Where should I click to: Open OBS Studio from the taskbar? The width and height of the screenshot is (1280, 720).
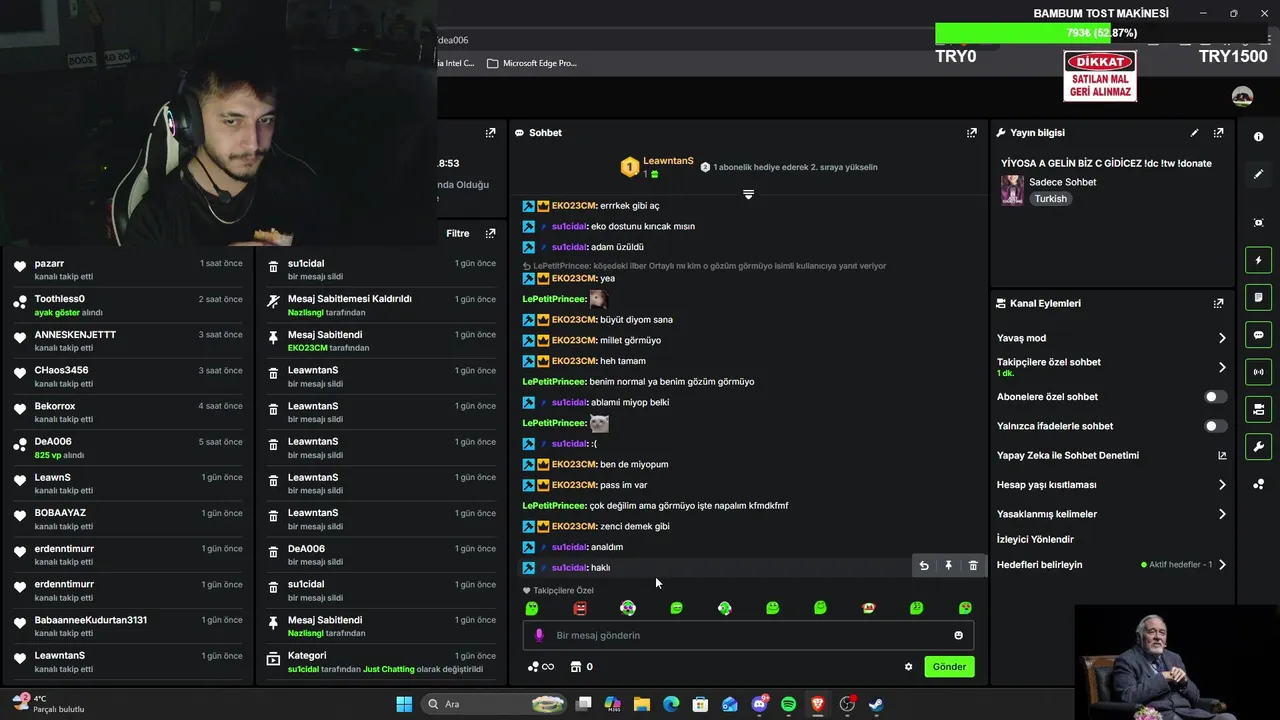(x=847, y=704)
